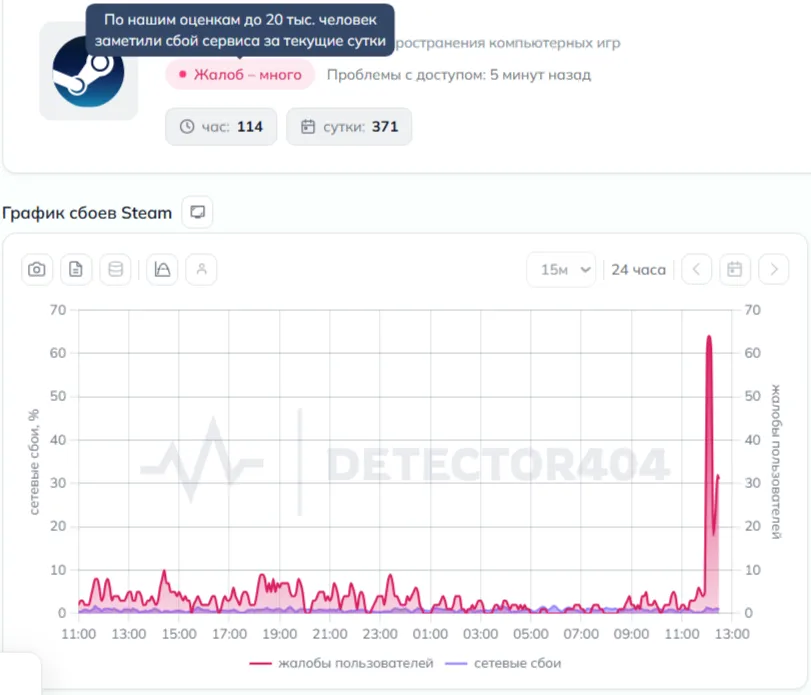Click the 24 часа range label
The height and width of the screenshot is (695, 811).
click(638, 270)
